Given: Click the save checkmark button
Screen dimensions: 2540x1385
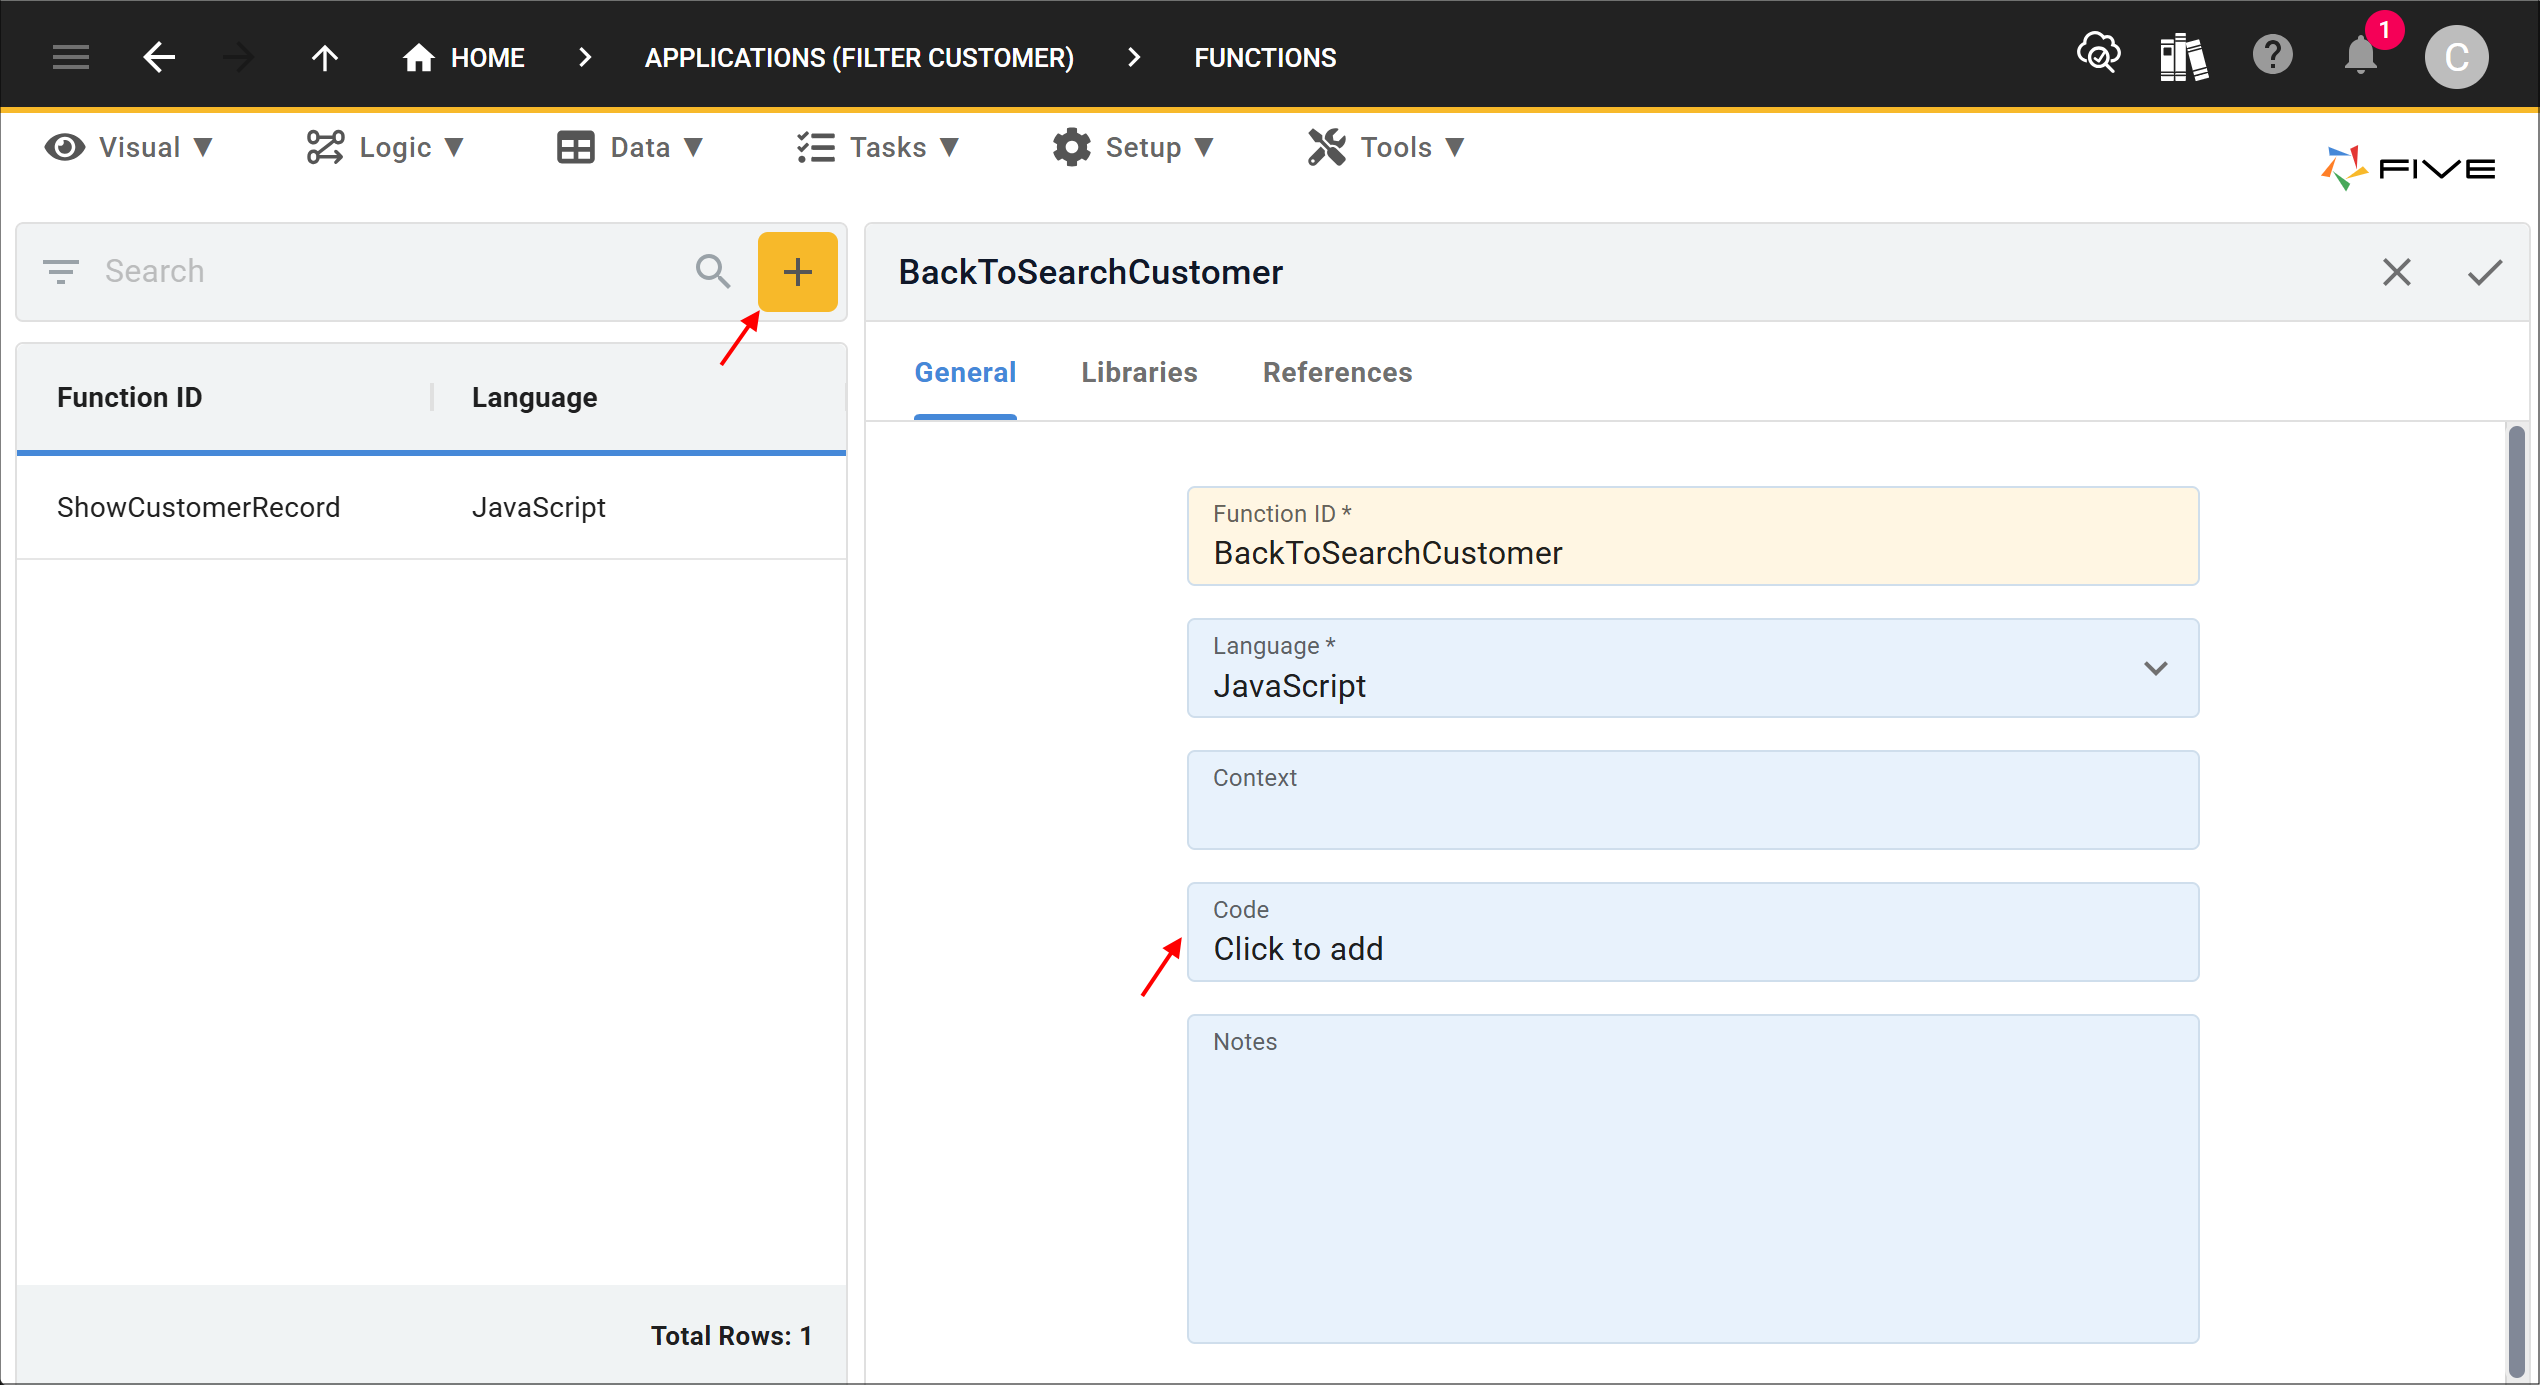Looking at the screenshot, I should coord(2485,273).
